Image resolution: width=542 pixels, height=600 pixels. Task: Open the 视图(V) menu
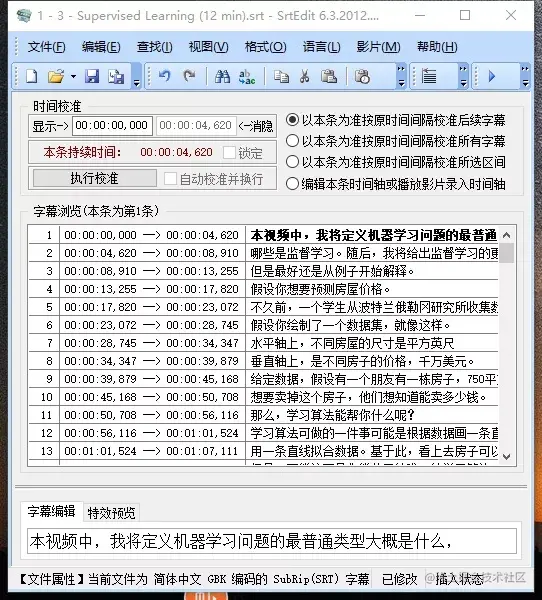coord(209,47)
